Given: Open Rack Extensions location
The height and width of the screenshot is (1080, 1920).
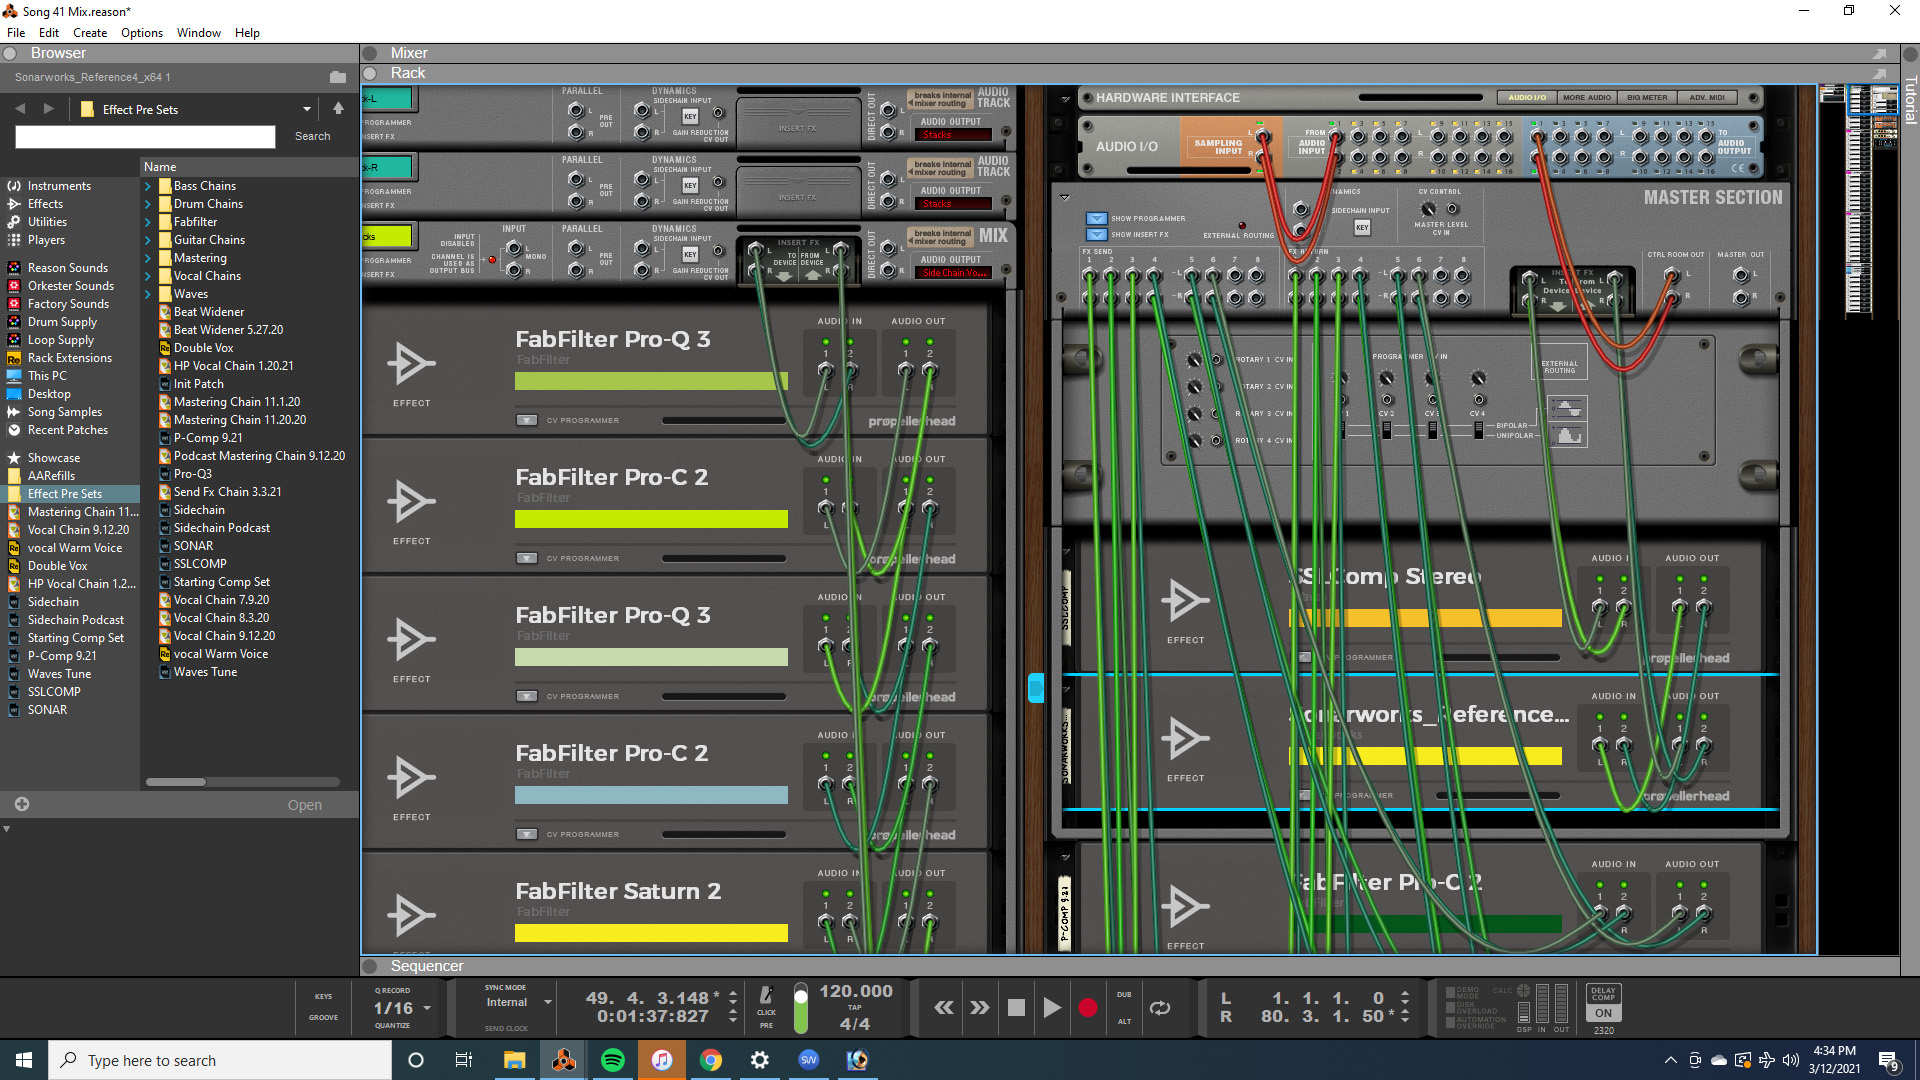Looking at the screenshot, I should point(70,358).
